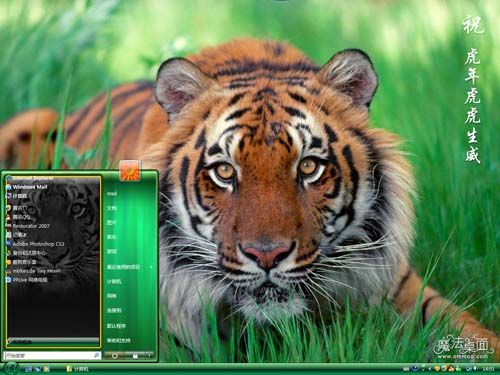Click the taskbar Computer window button
Image resolution: width=500 pixels, height=375 pixels.
pyautogui.click(x=77, y=369)
